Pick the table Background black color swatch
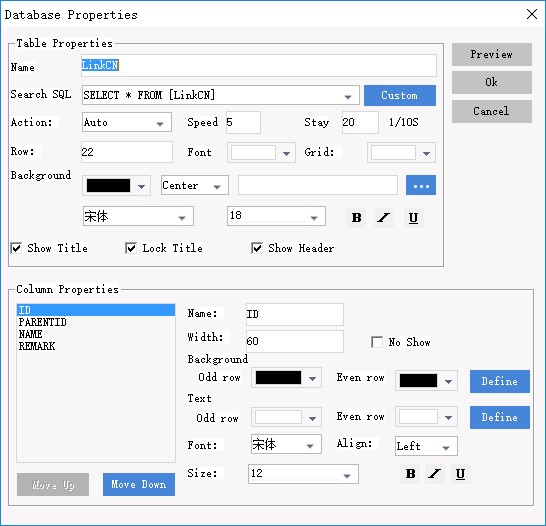This screenshot has width=546, height=526. point(108,186)
